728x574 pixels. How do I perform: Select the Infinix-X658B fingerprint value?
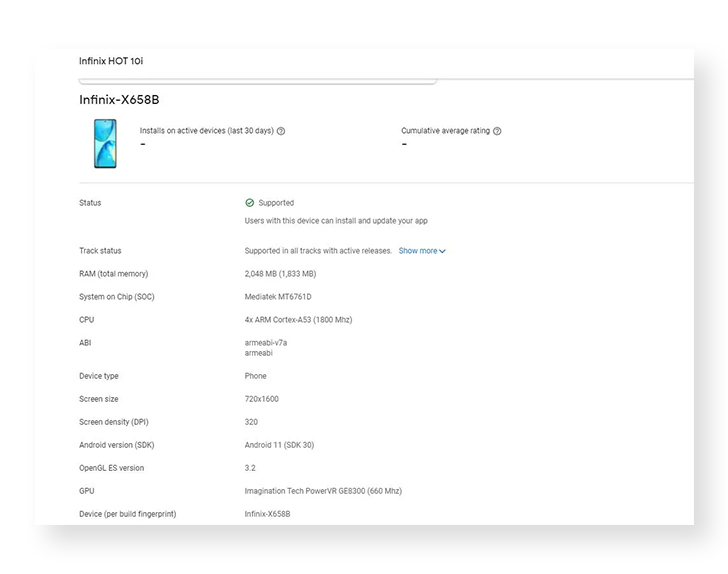point(267,514)
